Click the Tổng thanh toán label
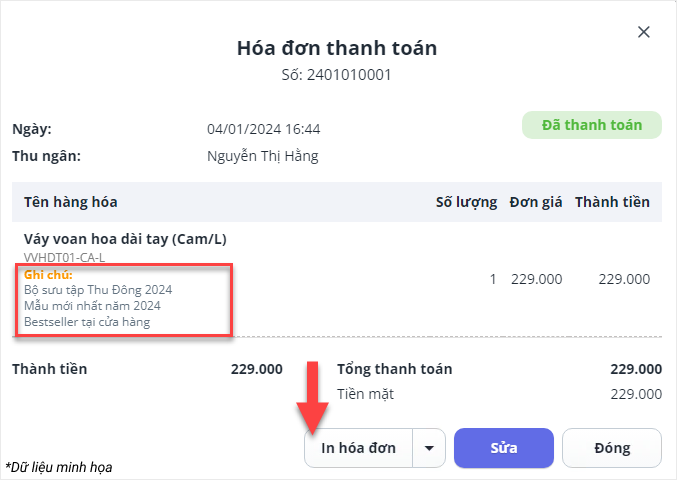 395,368
